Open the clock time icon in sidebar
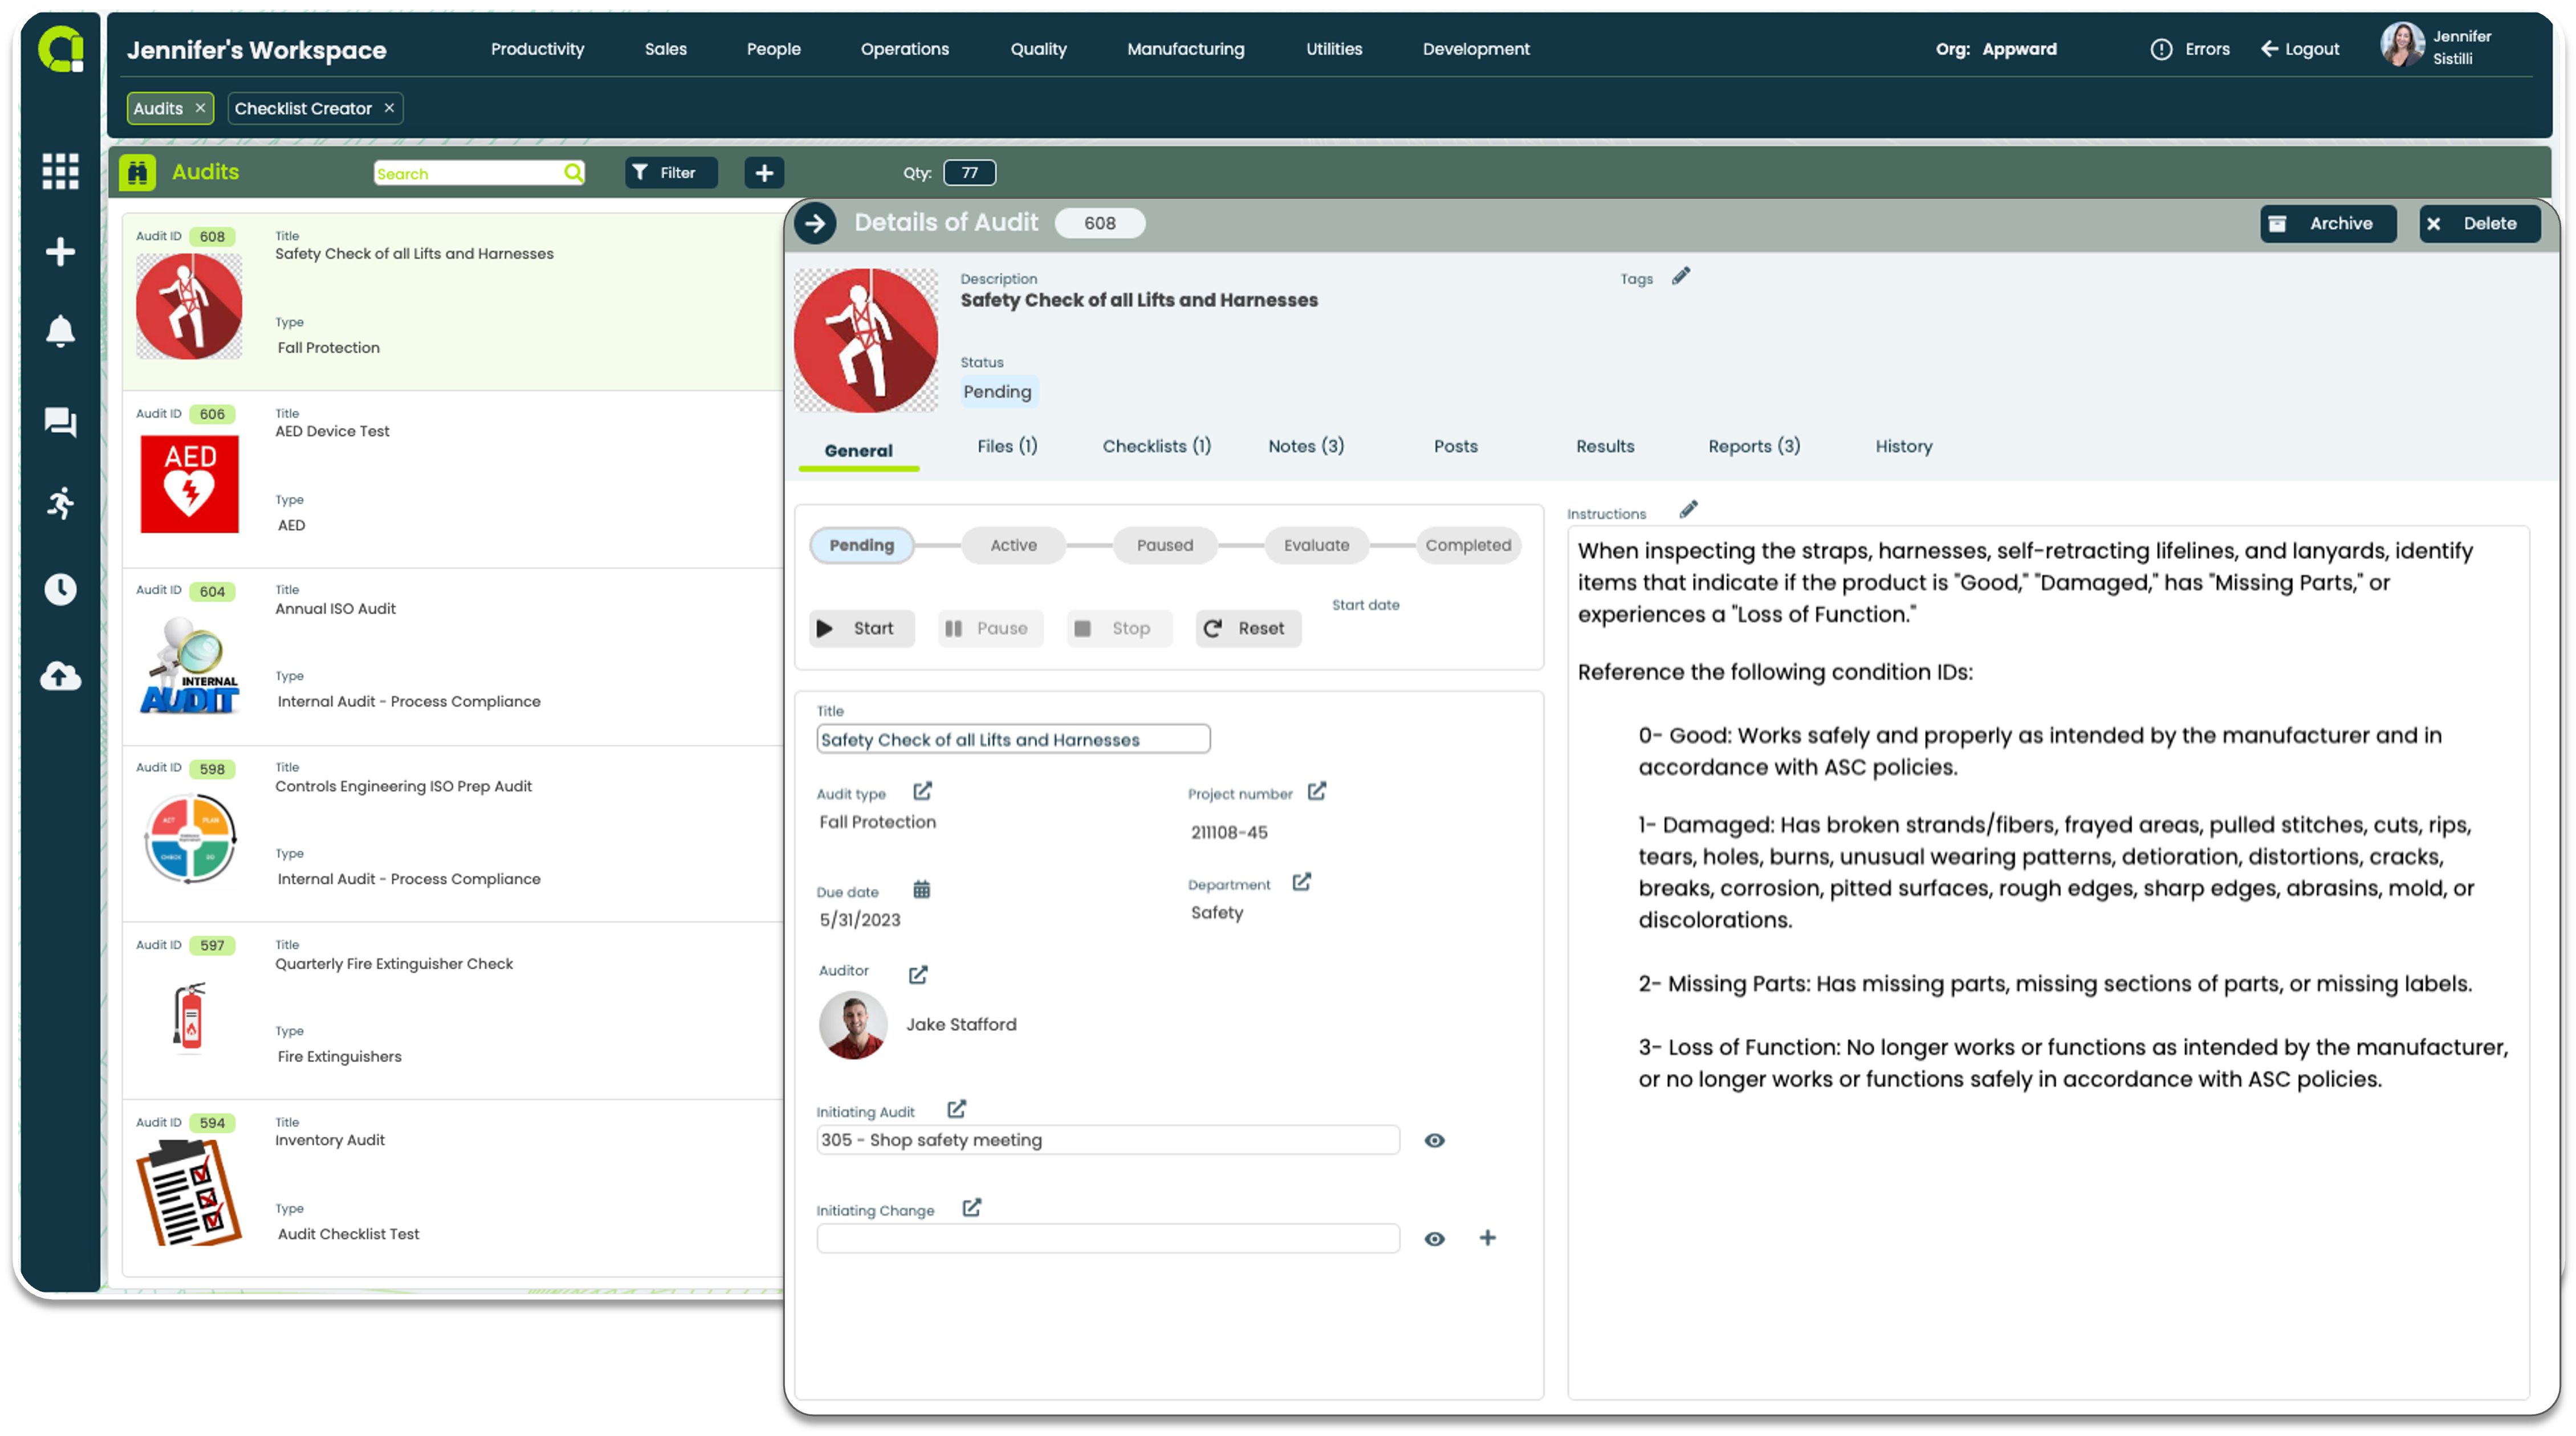2576x1436 pixels. click(60, 589)
